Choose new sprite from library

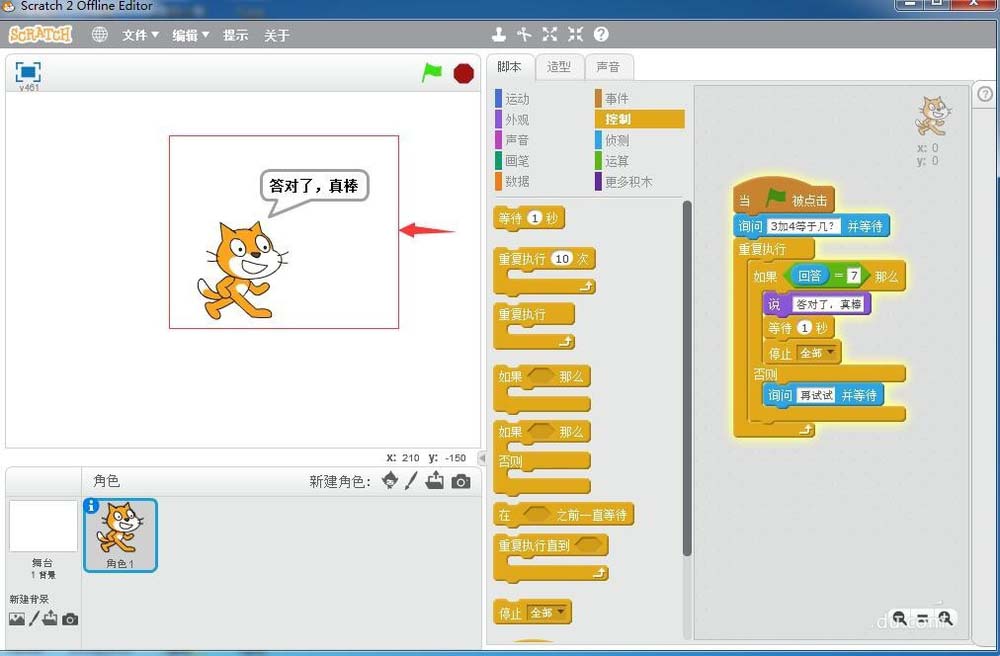[x=390, y=481]
